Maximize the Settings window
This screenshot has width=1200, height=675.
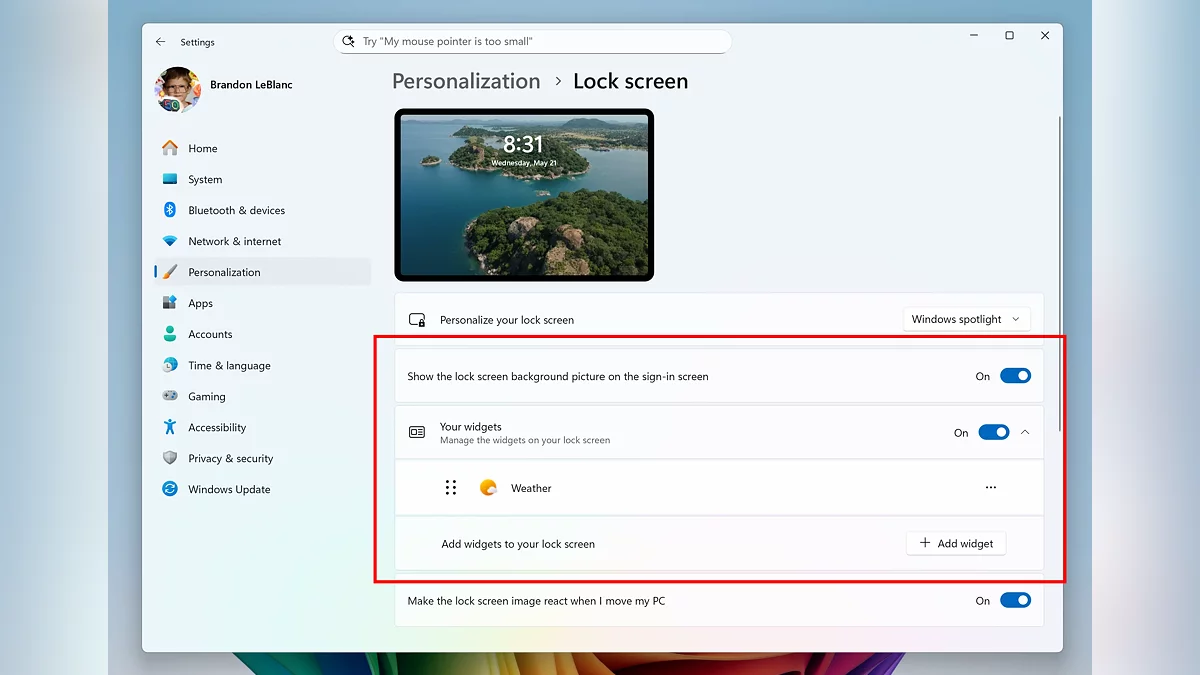click(x=1009, y=35)
